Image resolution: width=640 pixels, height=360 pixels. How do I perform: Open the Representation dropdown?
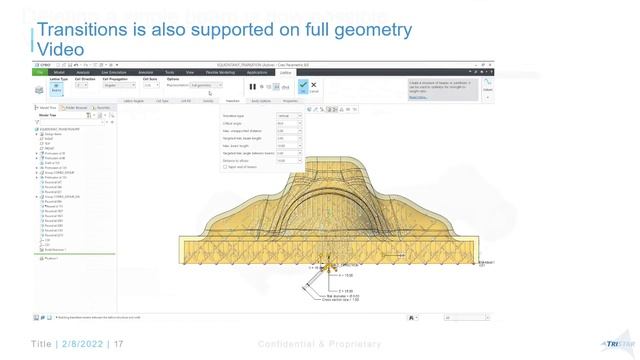[x=206, y=85]
